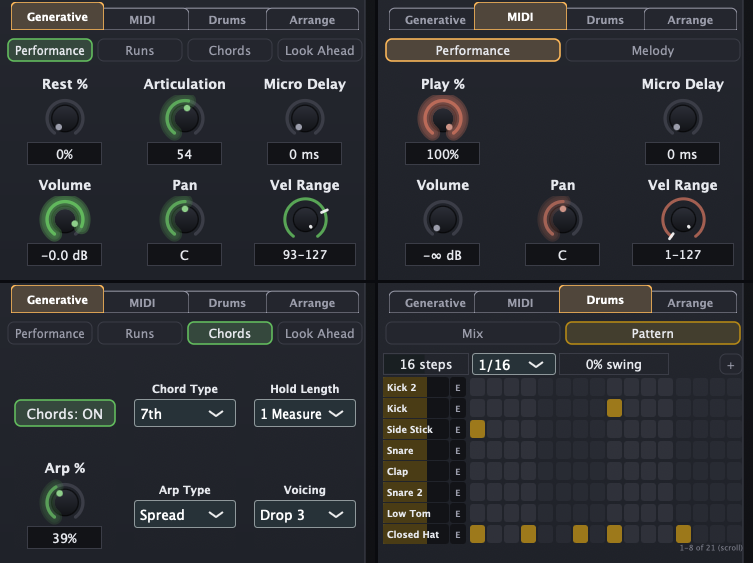Click the Articulation knob
This screenshot has width=753, height=563.
coord(184,118)
